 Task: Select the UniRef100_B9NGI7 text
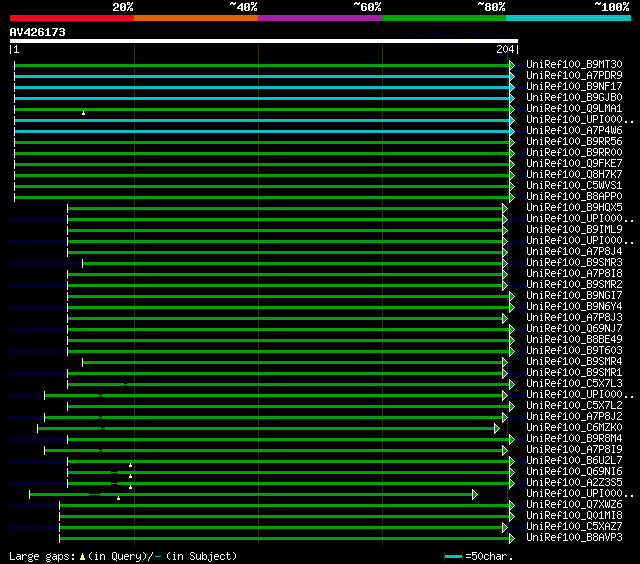pos(574,295)
